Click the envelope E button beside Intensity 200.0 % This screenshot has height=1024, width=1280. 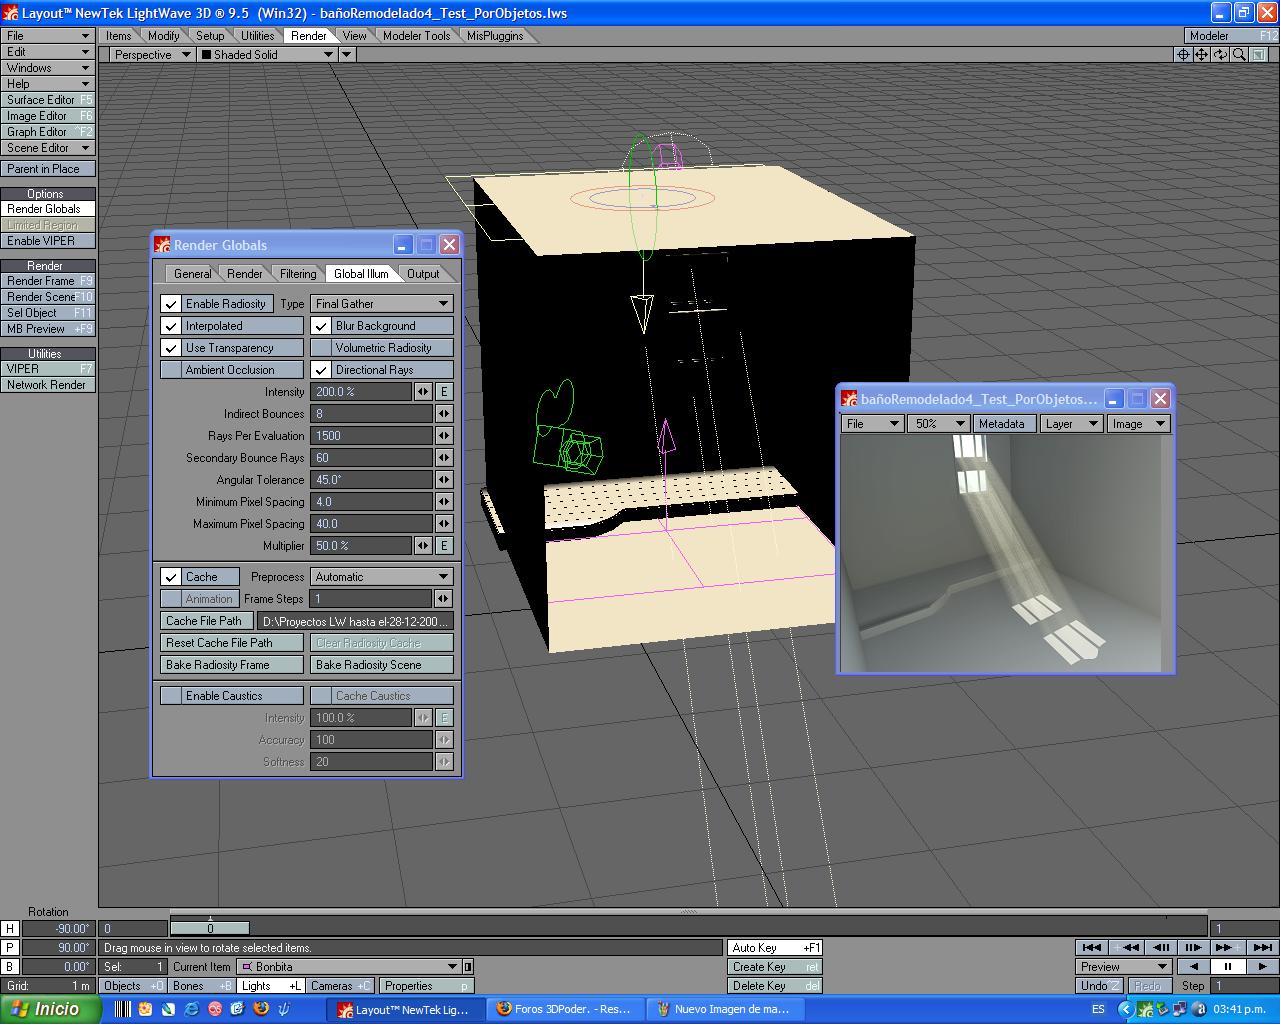click(444, 392)
